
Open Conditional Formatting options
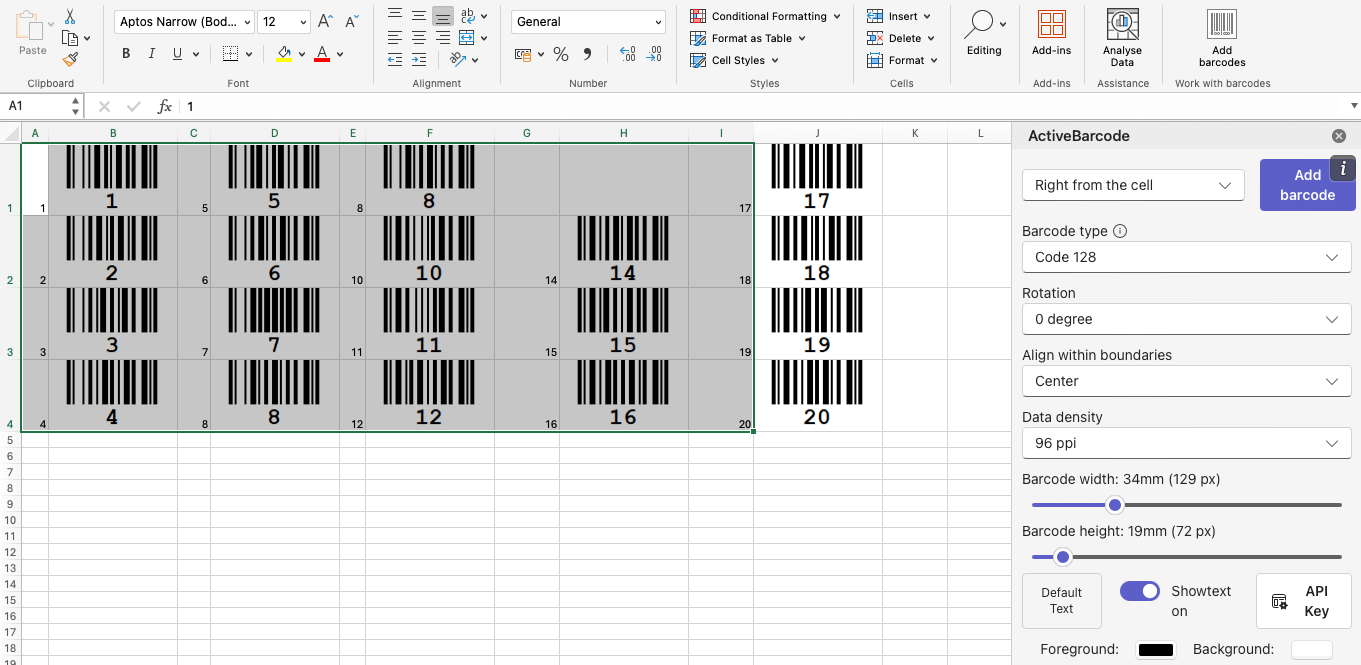[x=765, y=16]
